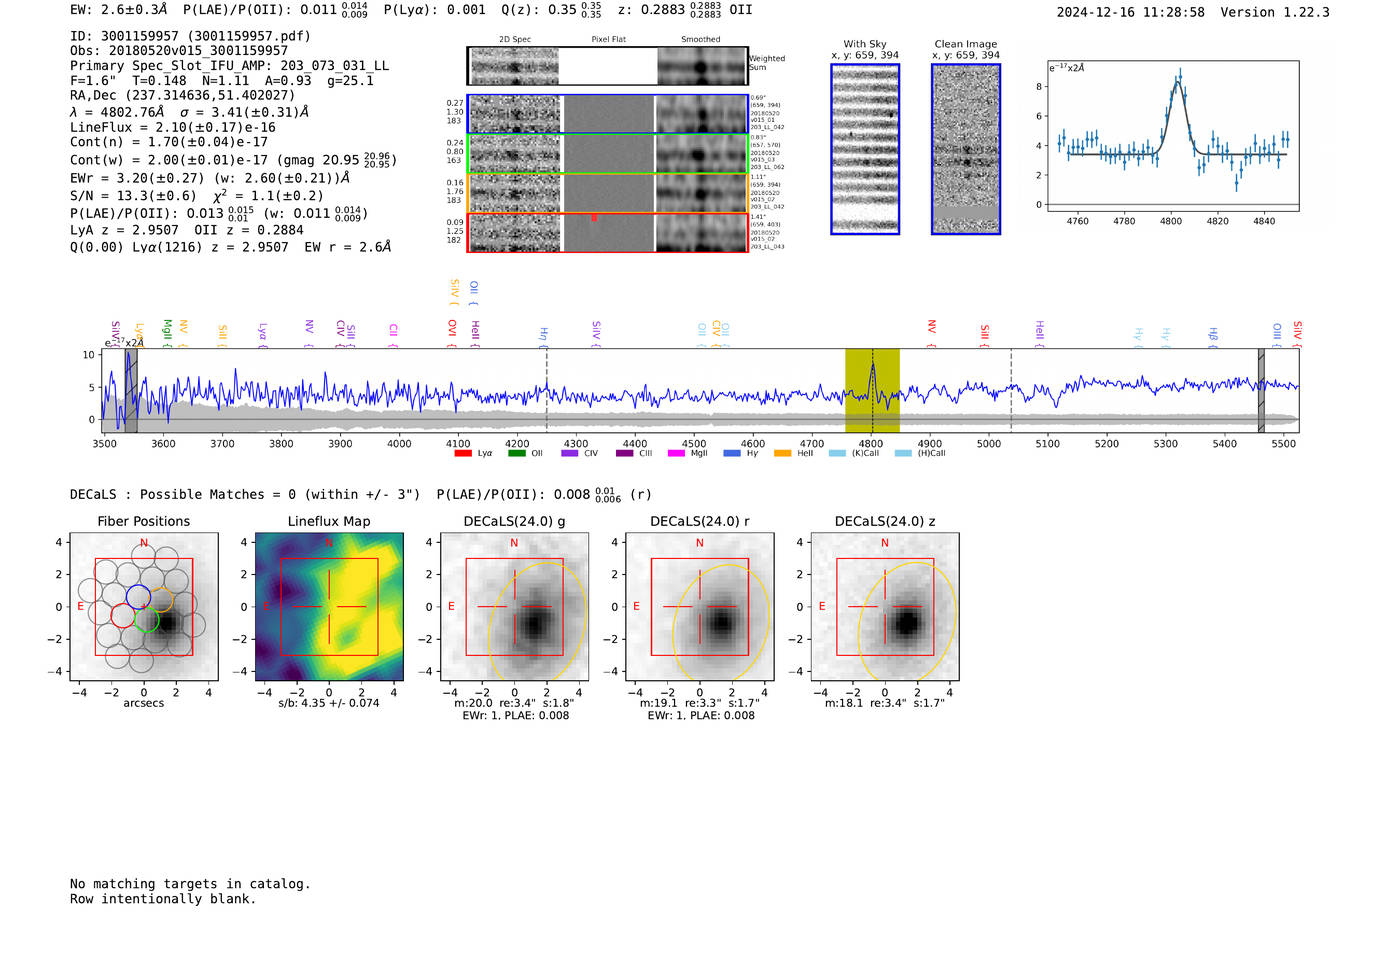The height and width of the screenshot is (953, 1400).
Task: Click the red fiber circle in Fiber Positions
Action: tap(123, 615)
